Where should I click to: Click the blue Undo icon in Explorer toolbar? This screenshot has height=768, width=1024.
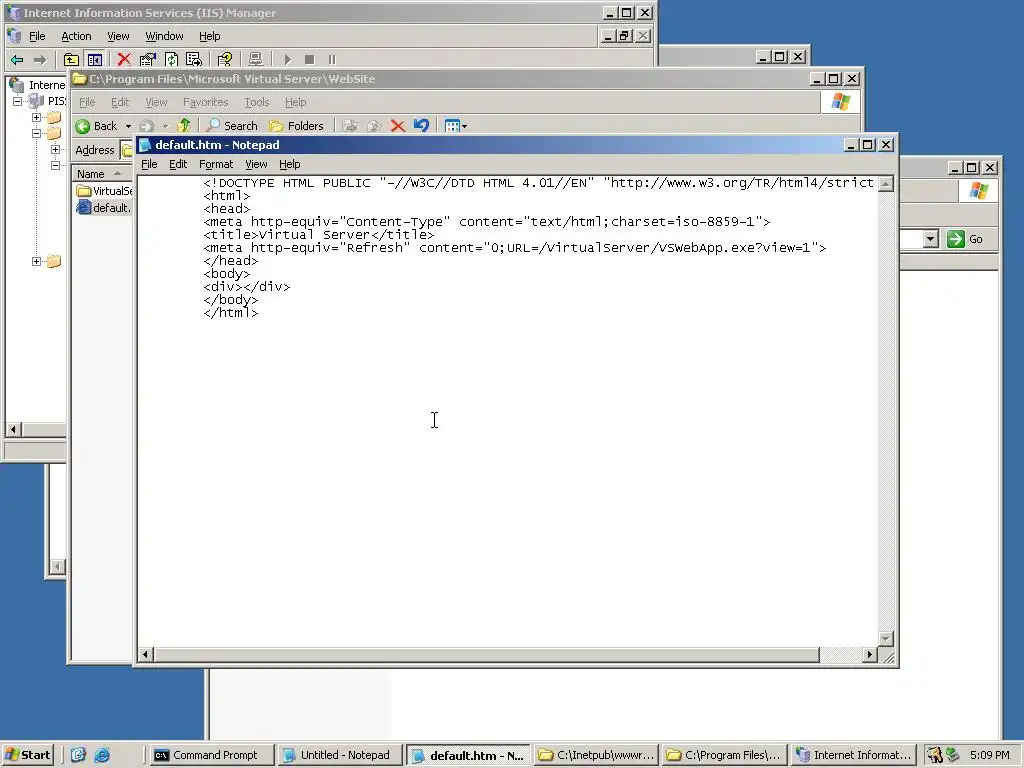point(421,125)
